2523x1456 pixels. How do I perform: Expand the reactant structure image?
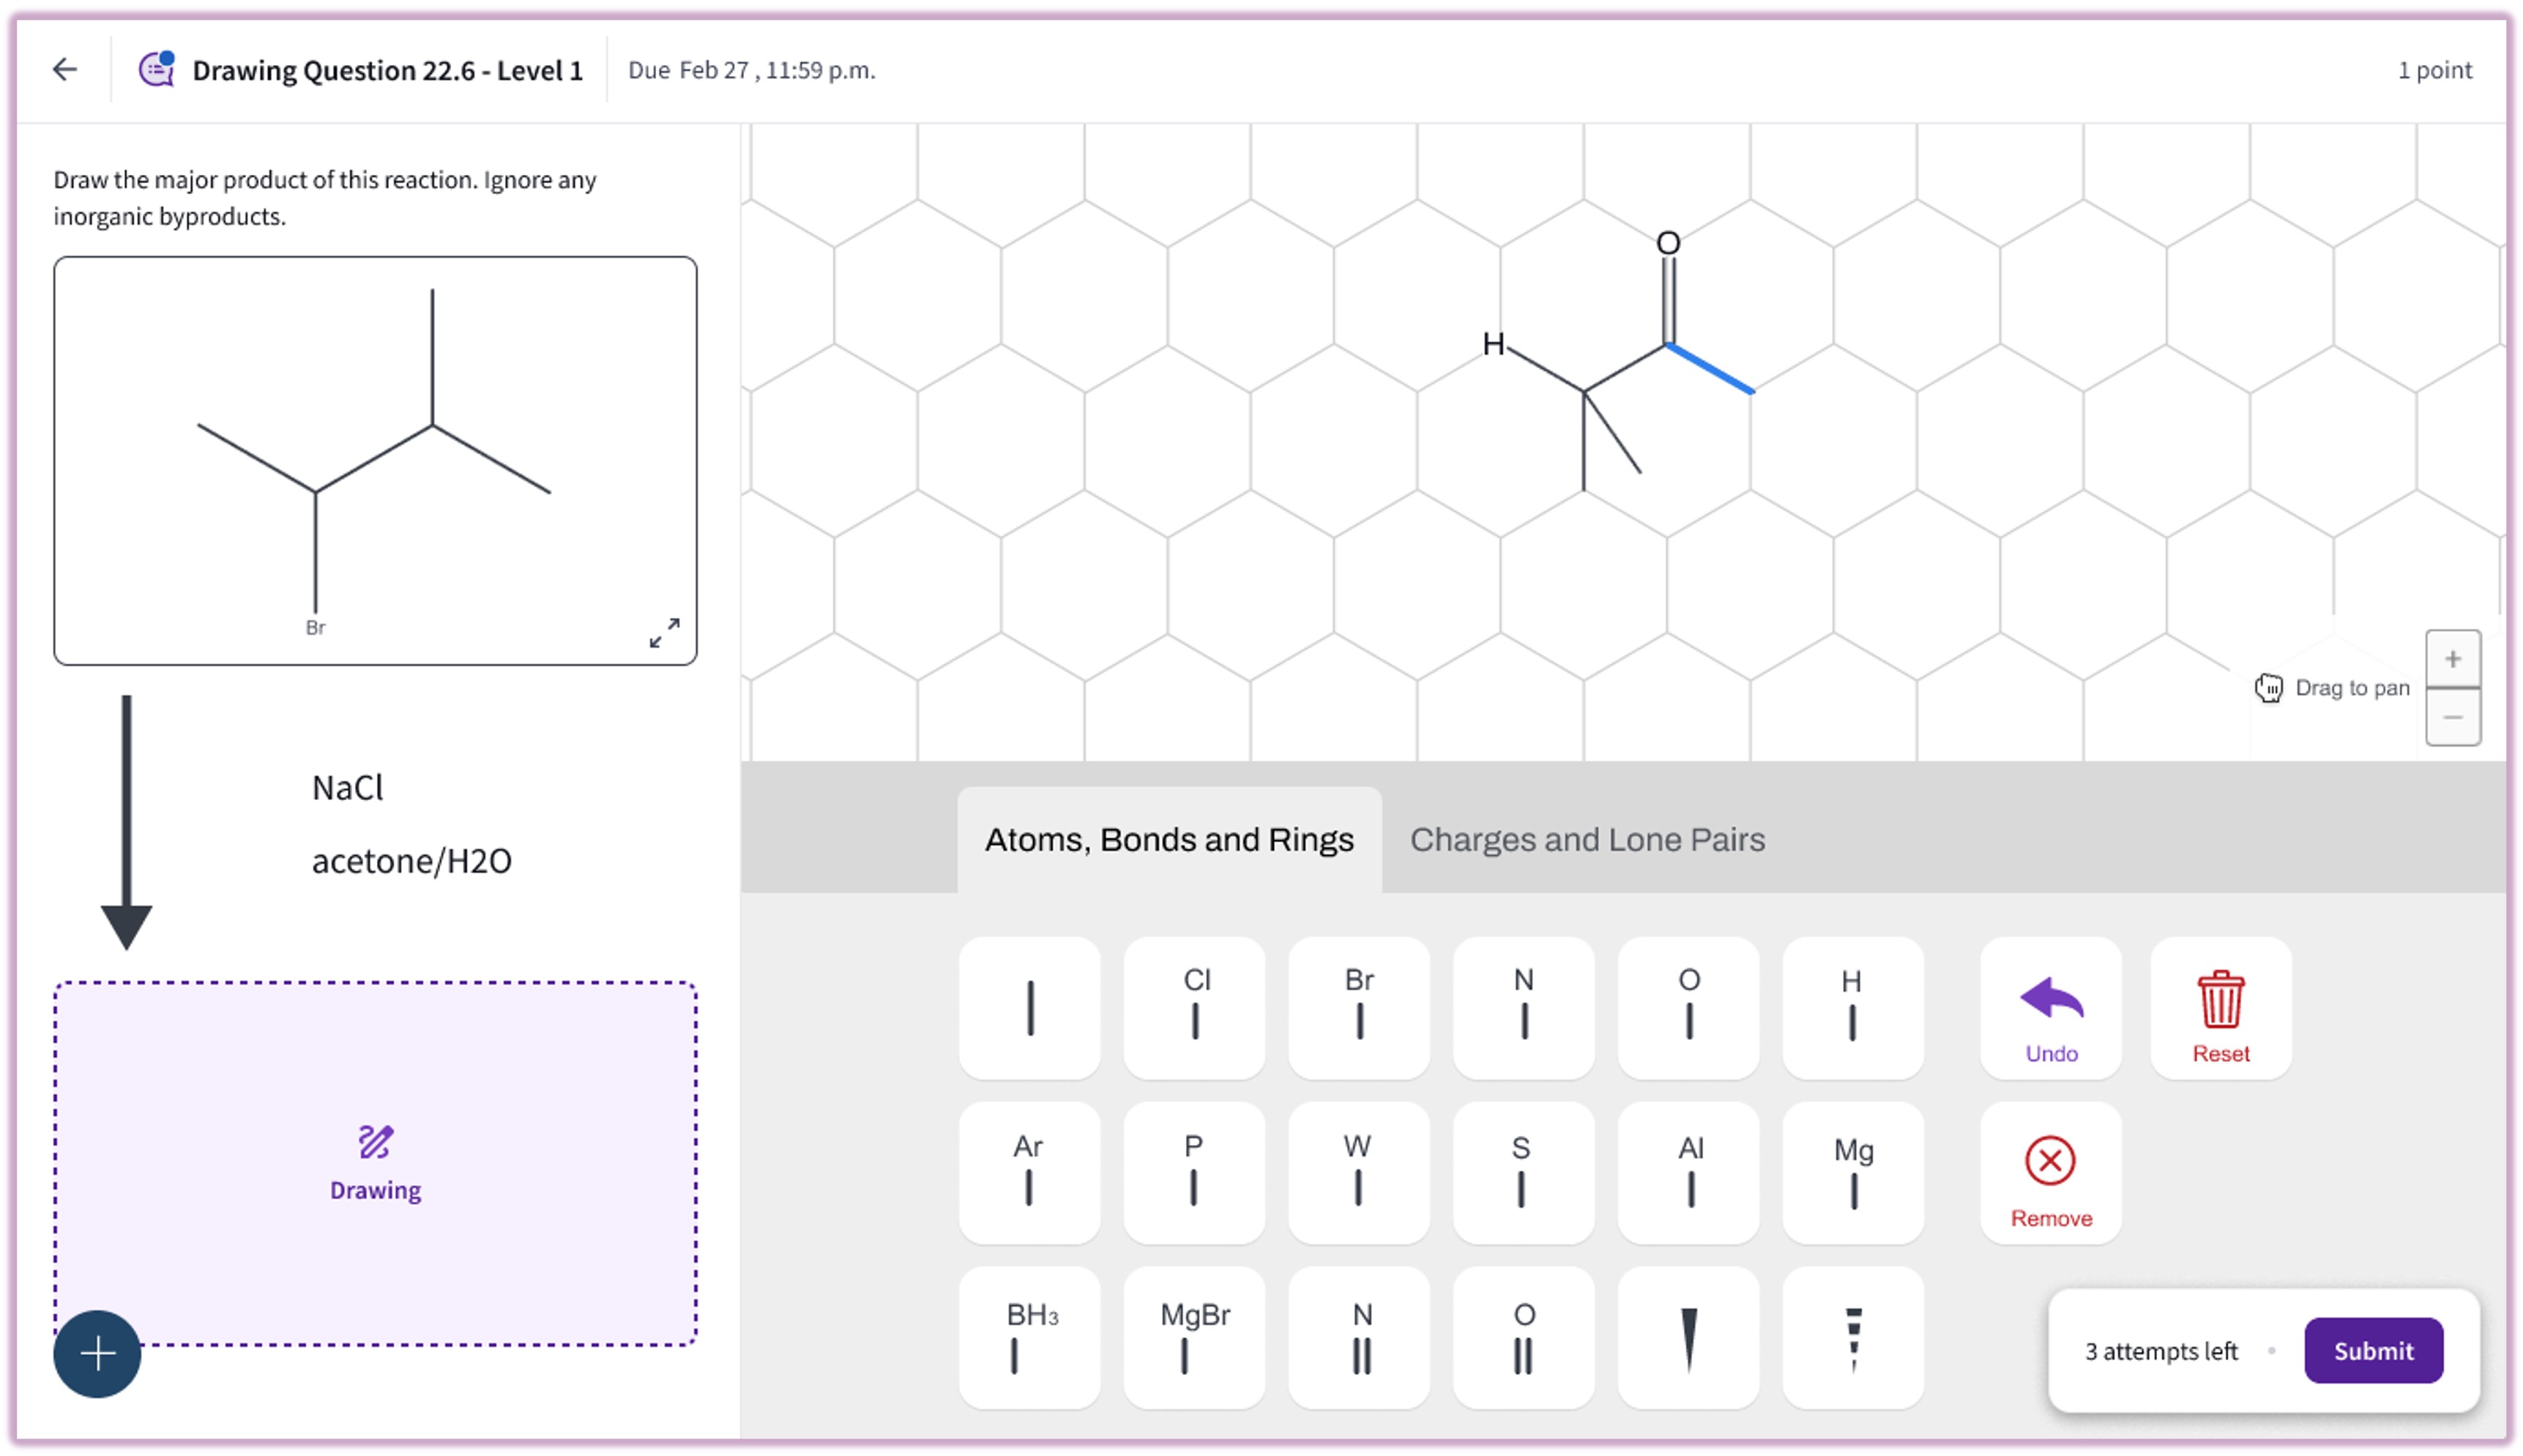[664, 633]
